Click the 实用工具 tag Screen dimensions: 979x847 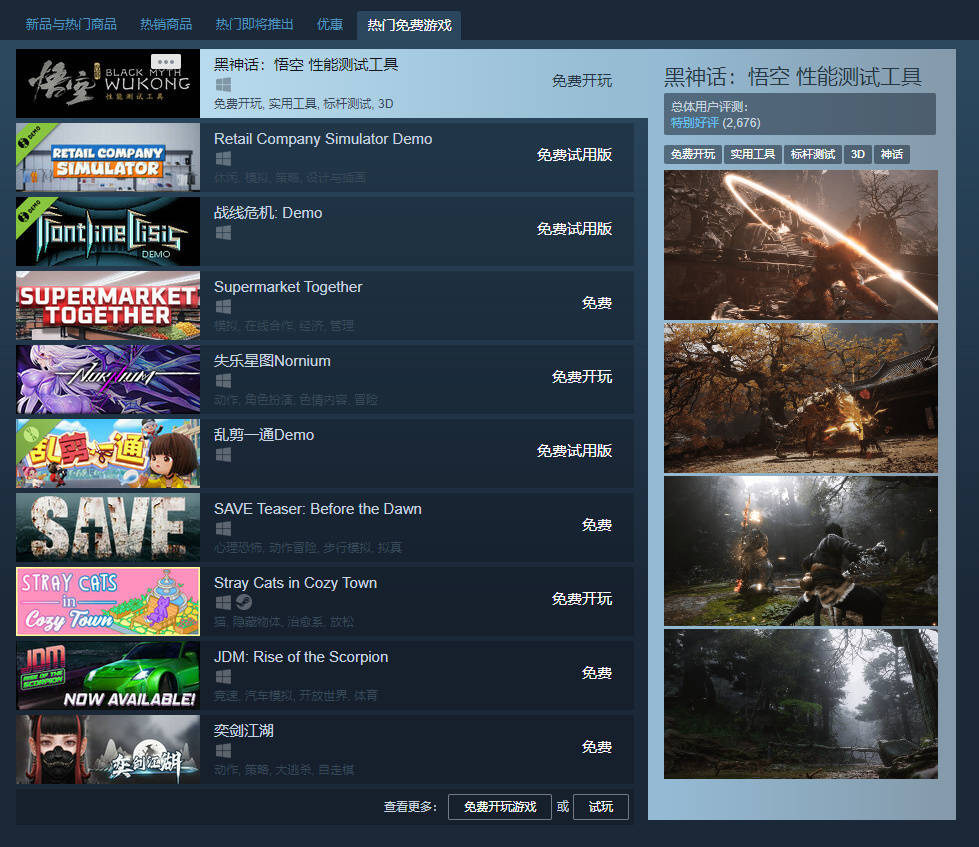tap(752, 155)
